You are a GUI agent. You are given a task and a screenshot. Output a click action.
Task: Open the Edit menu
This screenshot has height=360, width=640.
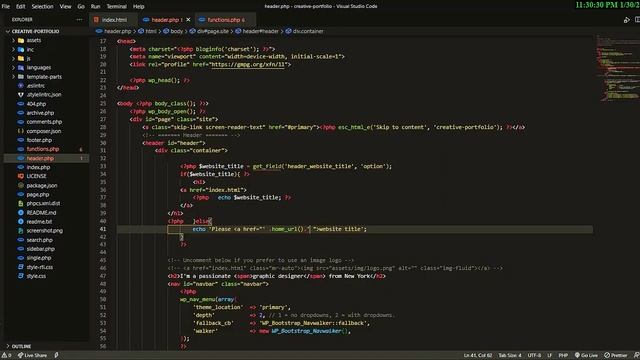20,7
